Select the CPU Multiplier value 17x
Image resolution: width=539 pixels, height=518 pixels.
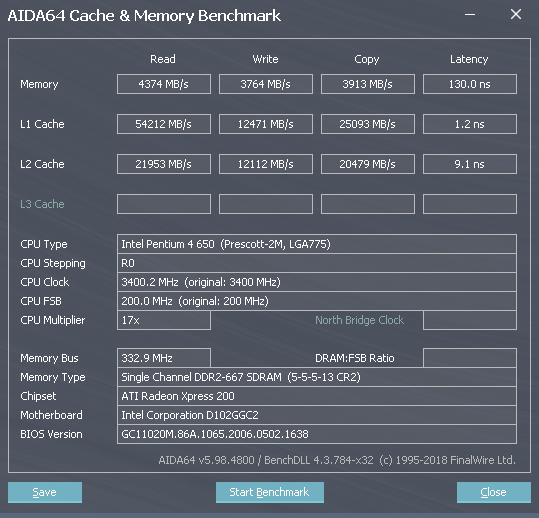(x=164, y=320)
